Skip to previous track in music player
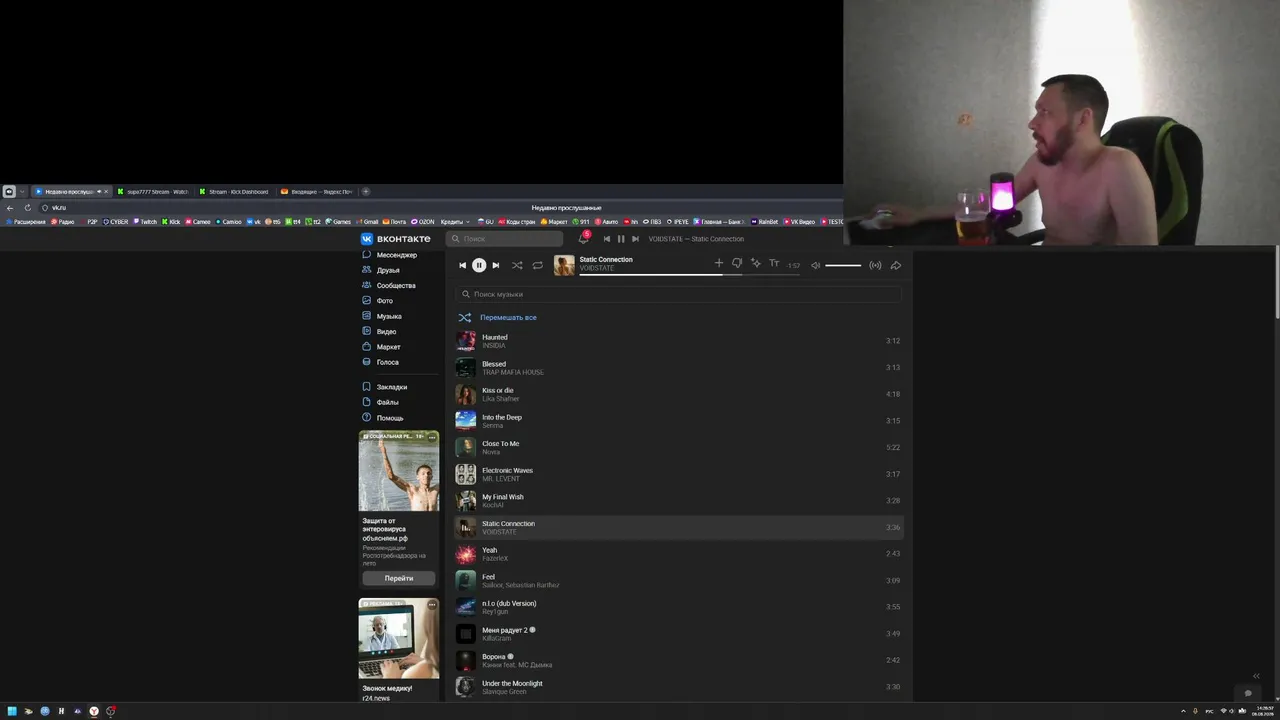1280x720 pixels. pos(462,265)
